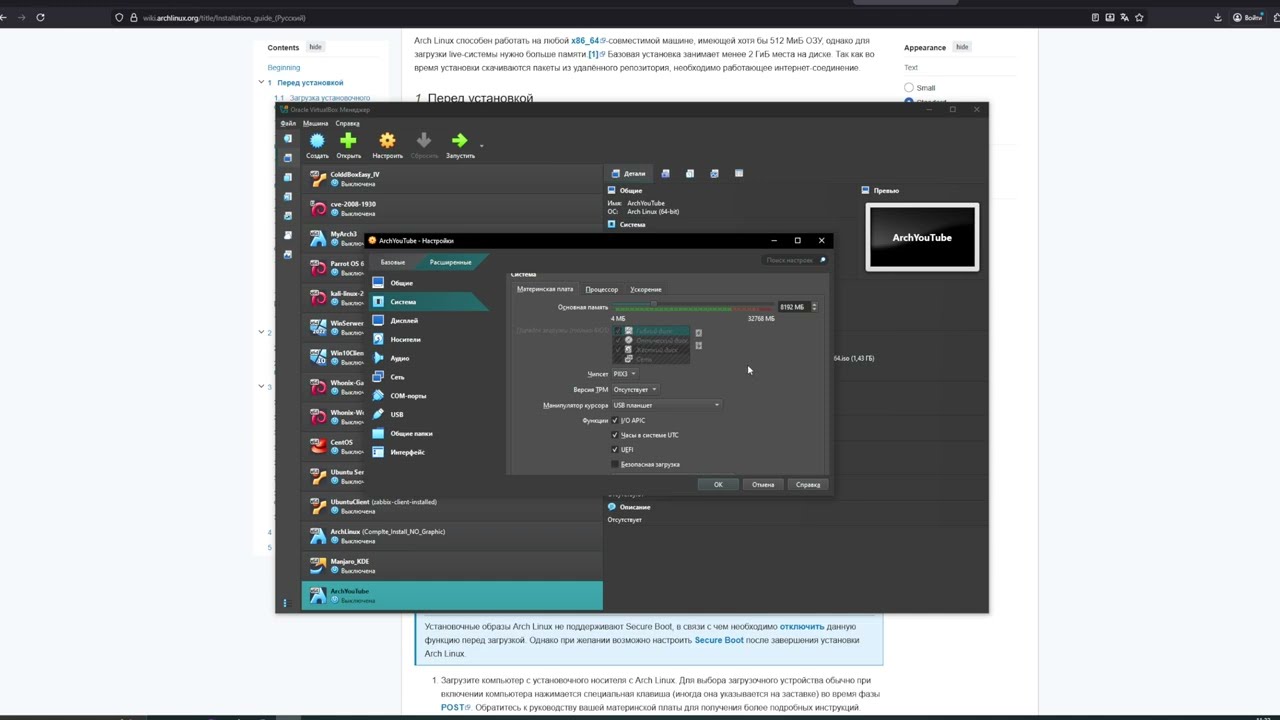The height and width of the screenshot is (720, 1280).
Task: Open the Файл menu in VirtualBox
Action: 288,123
